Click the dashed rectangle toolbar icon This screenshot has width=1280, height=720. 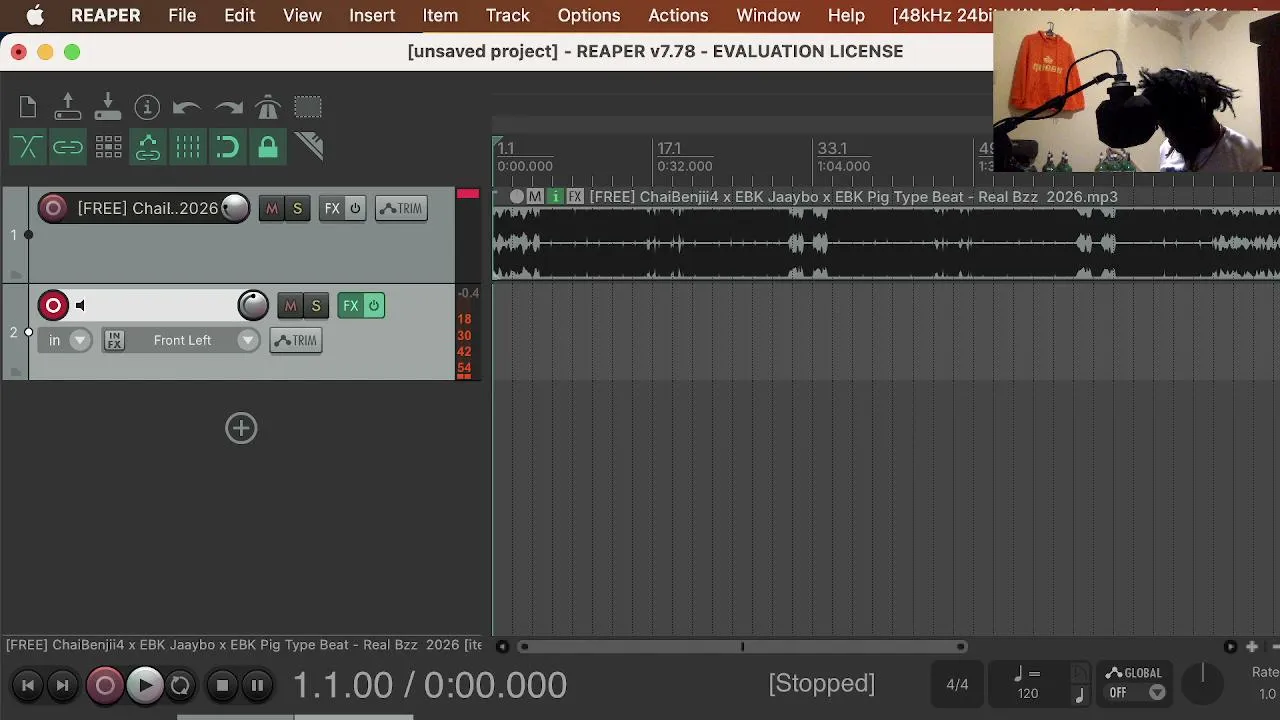pyautogui.click(x=308, y=107)
